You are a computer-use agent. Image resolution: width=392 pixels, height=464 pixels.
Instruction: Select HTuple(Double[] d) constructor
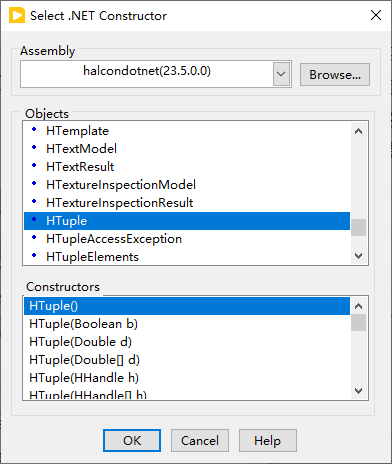(x=187, y=360)
